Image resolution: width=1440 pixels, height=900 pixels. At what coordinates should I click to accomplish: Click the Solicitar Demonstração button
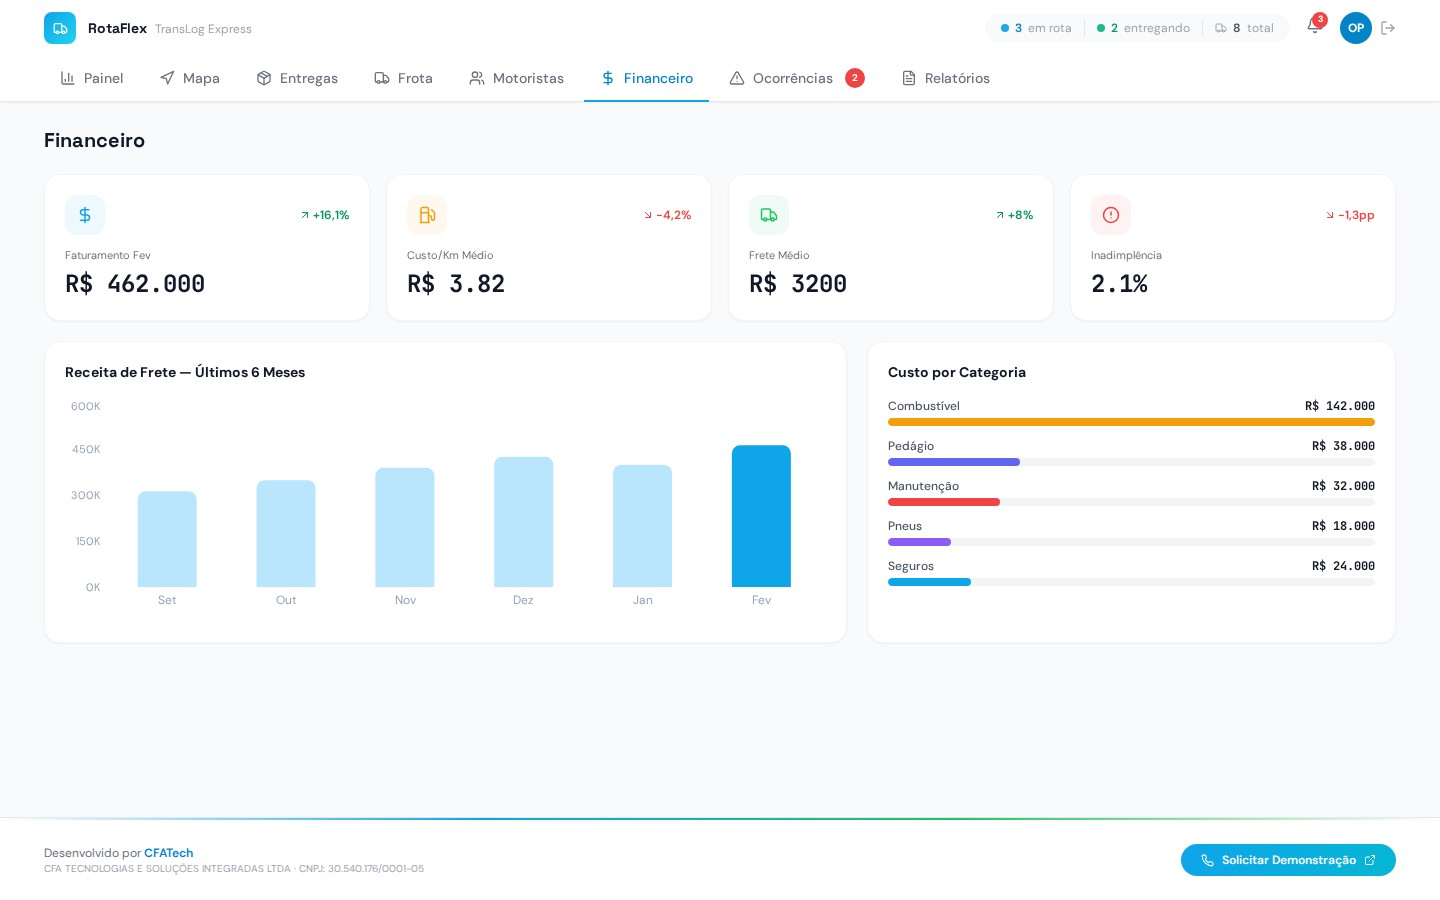coord(1288,860)
